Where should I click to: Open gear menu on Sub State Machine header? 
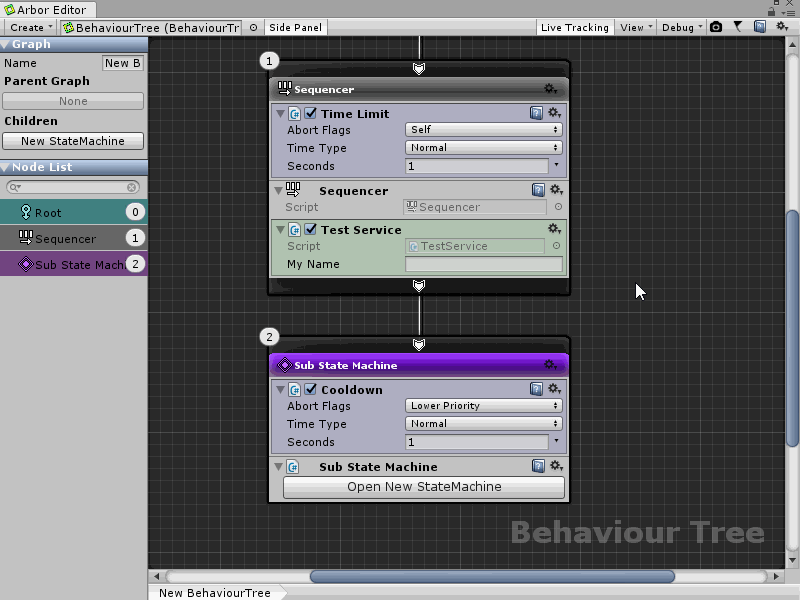[550, 365]
